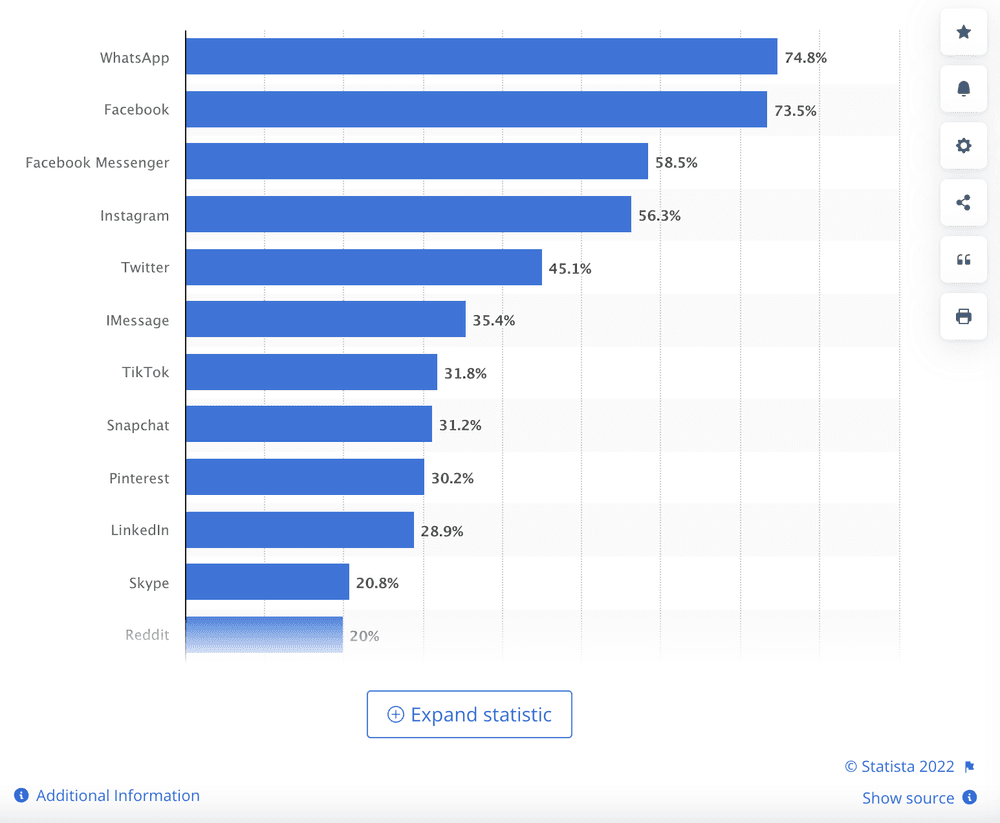Select the Twitter label on the axis
Viewport: 1000px width, 823px height.
145,267
